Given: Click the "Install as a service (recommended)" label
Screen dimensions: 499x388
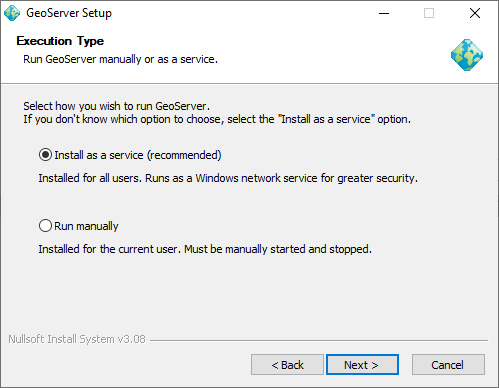Looking at the screenshot, I should pos(138,155).
